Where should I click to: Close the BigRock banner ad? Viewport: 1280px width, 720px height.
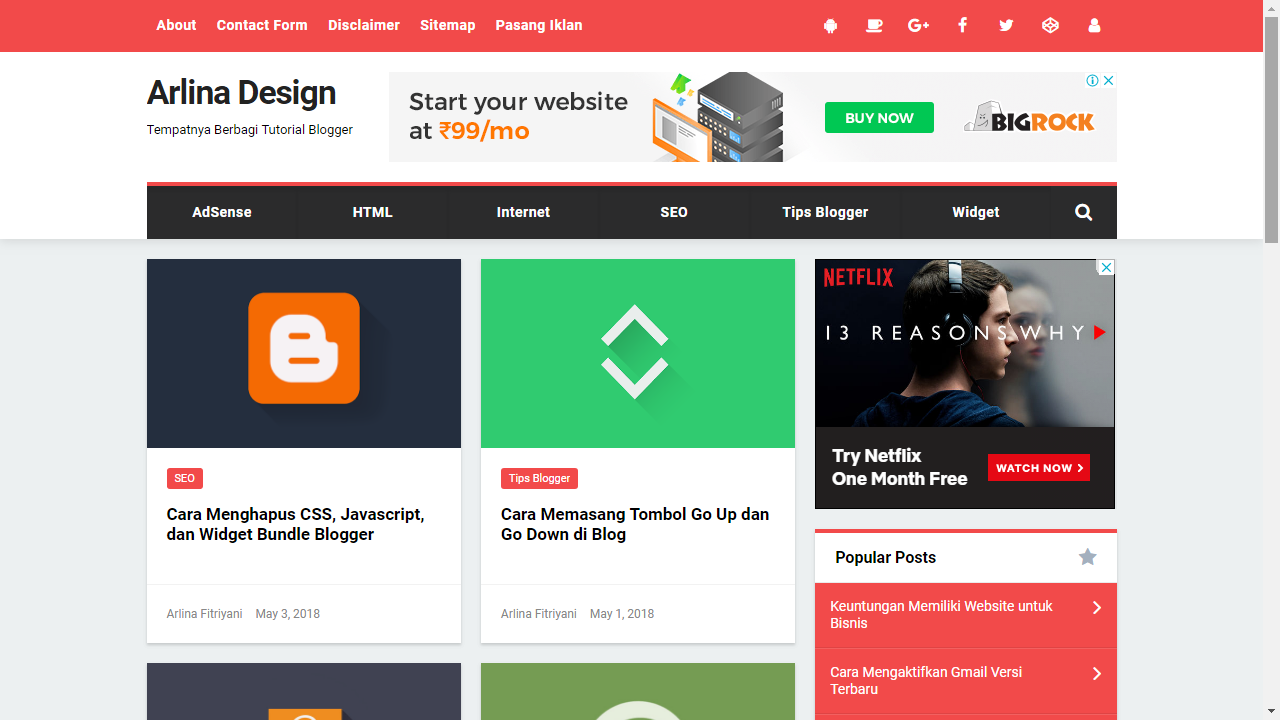tap(1108, 80)
